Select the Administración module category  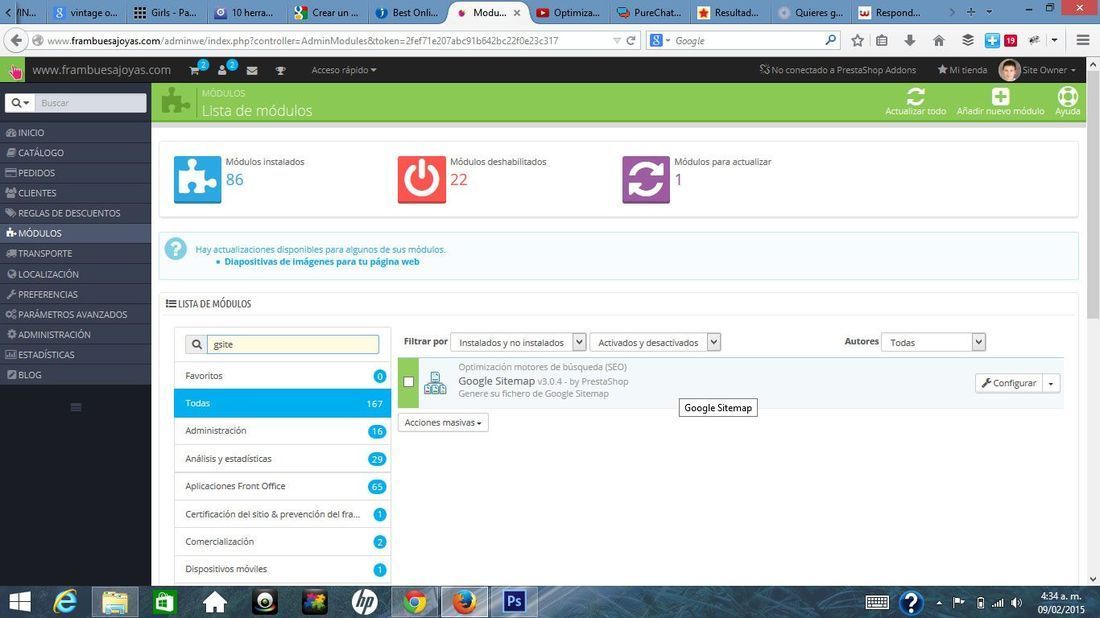coord(283,431)
